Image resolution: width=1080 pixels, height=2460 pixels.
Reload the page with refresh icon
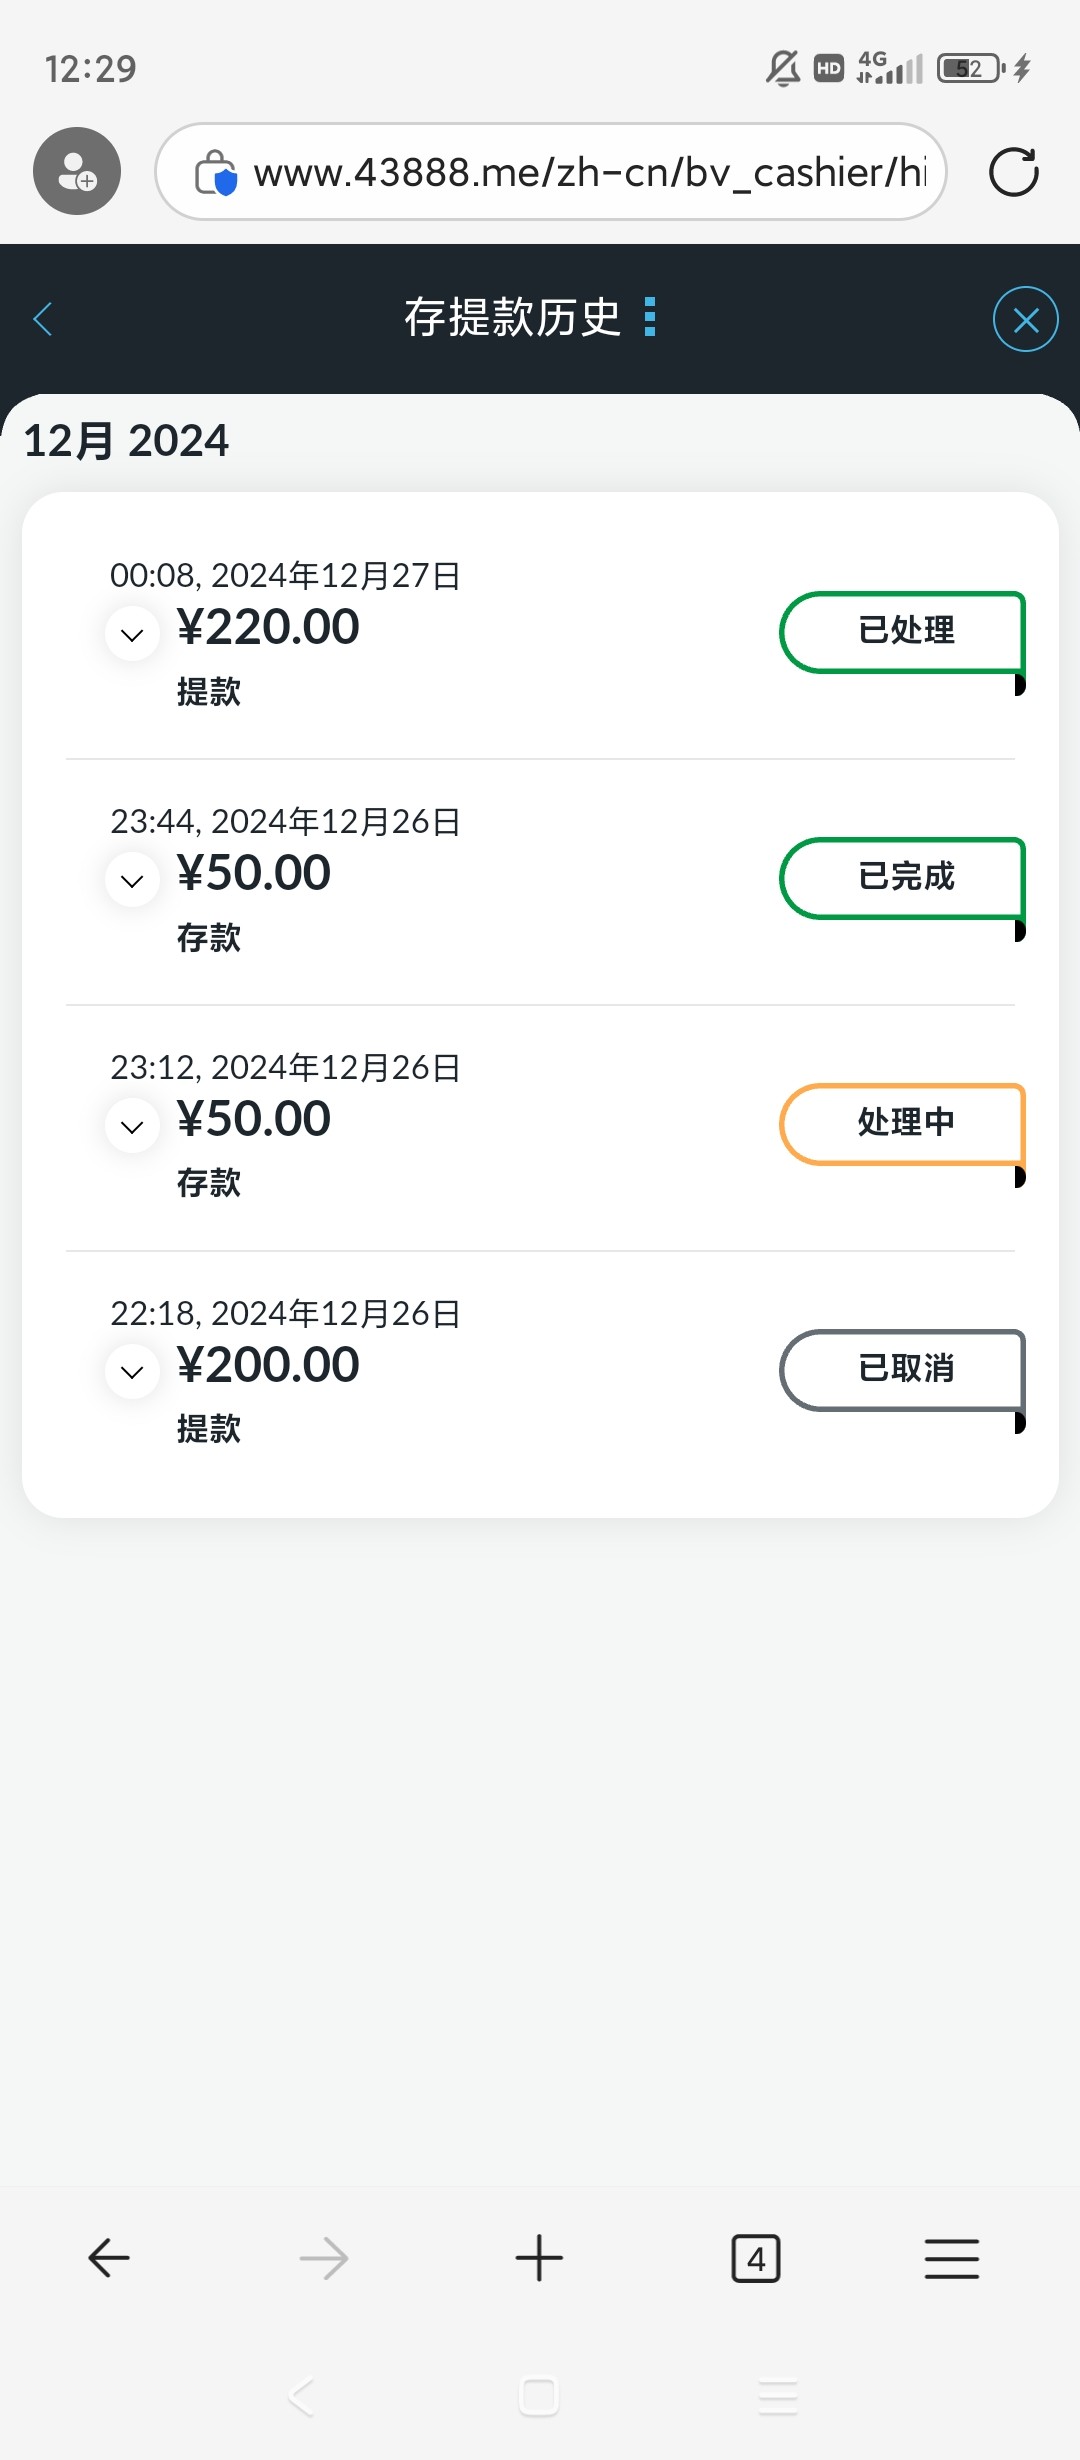pyautogui.click(x=1013, y=172)
